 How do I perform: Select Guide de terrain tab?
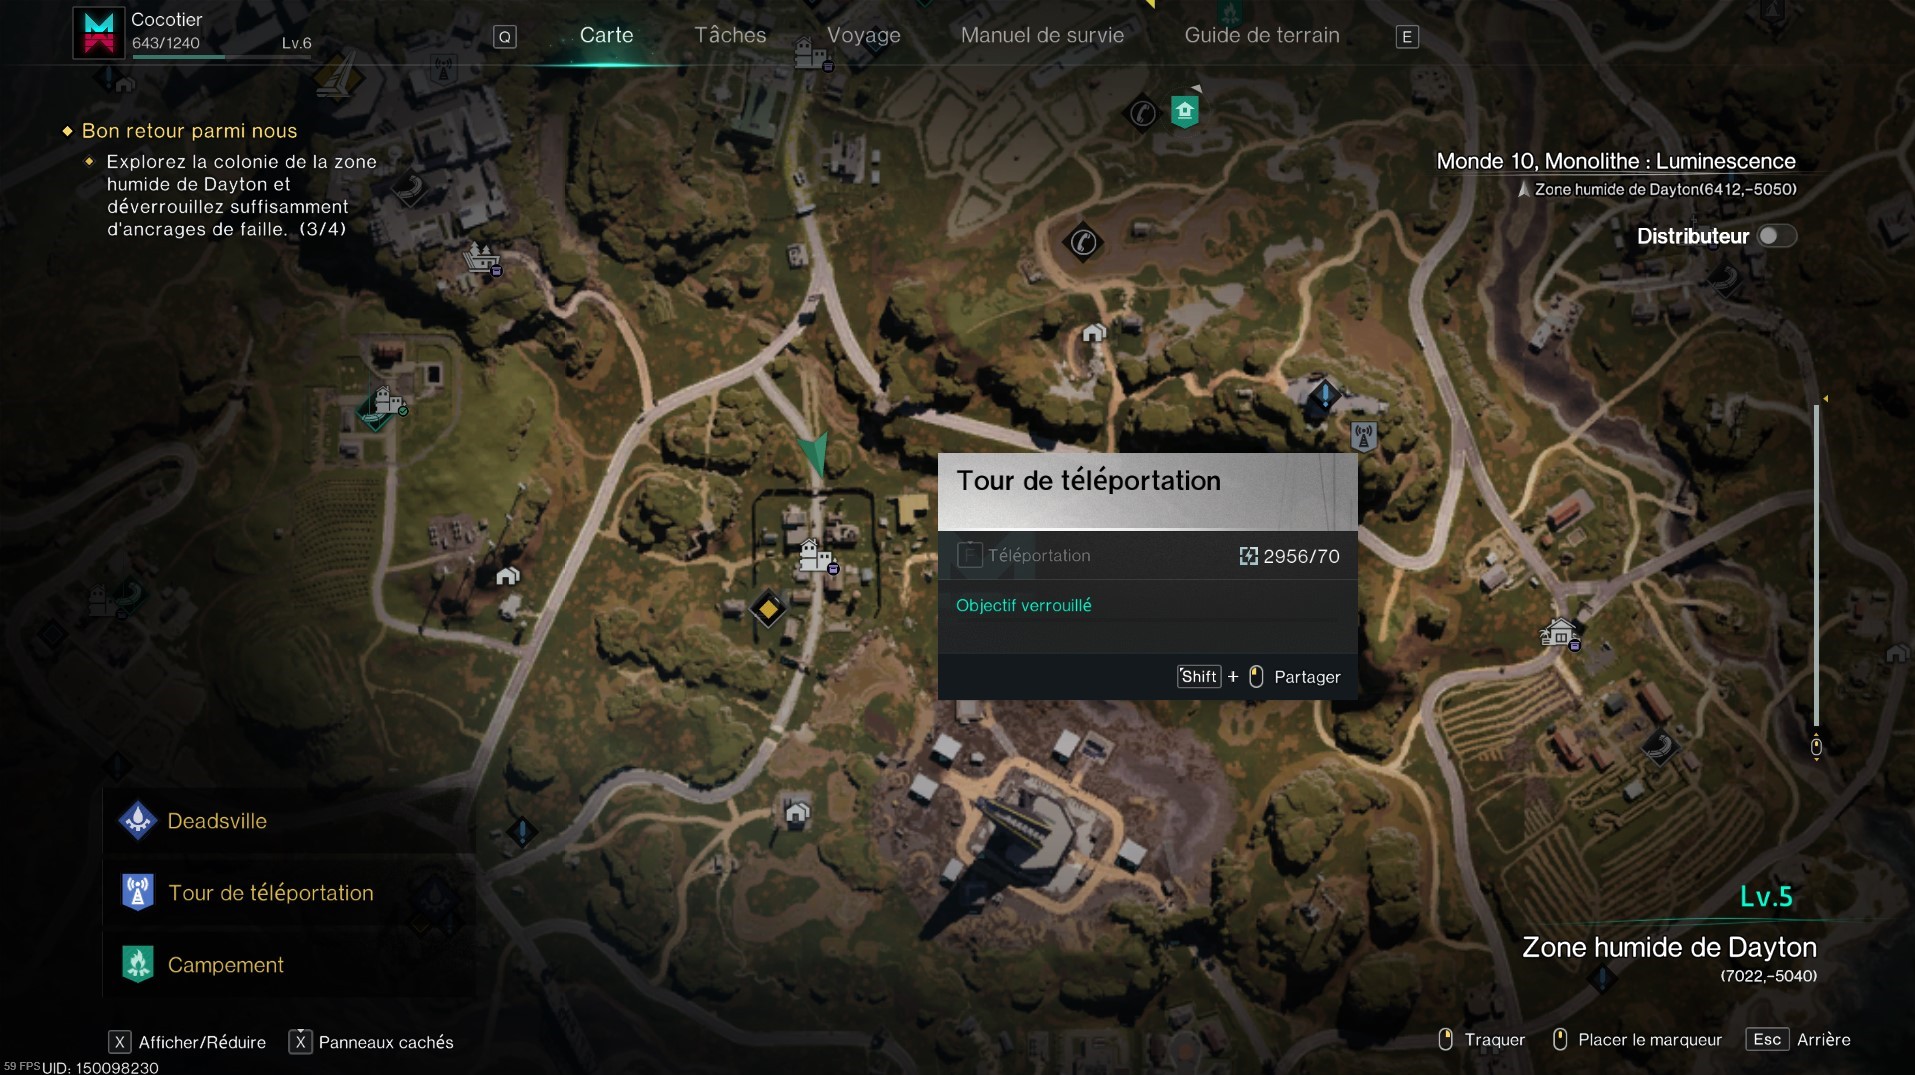click(1261, 35)
